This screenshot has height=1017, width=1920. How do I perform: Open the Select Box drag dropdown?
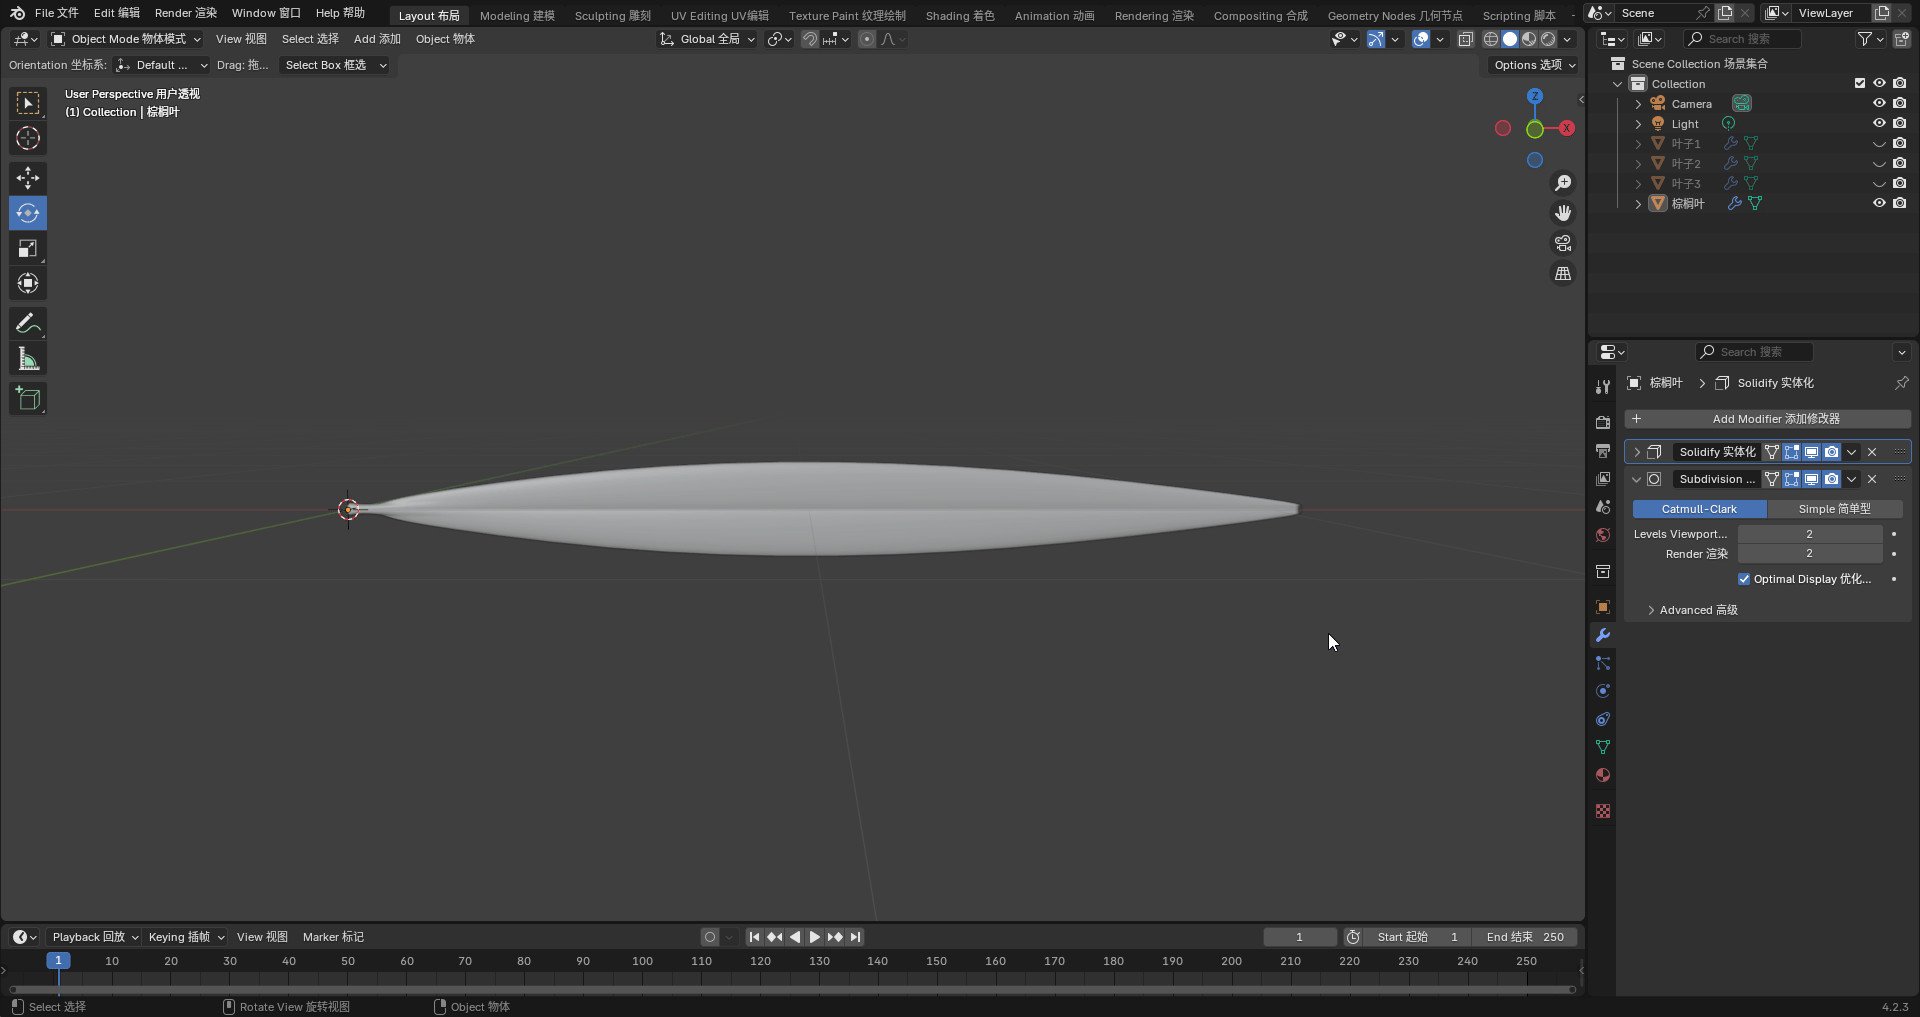click(335, 65)
